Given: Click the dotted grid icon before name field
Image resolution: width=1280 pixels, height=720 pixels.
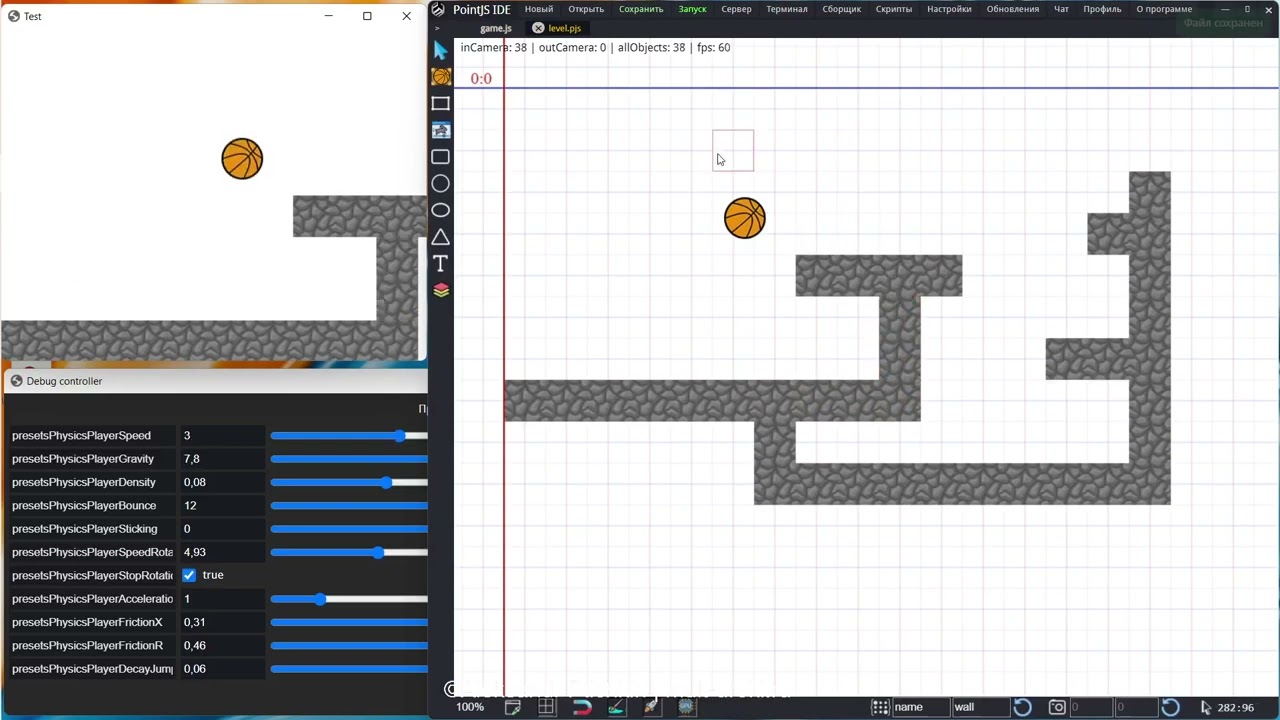Looking at the screenshot, I should click(880, 707).
